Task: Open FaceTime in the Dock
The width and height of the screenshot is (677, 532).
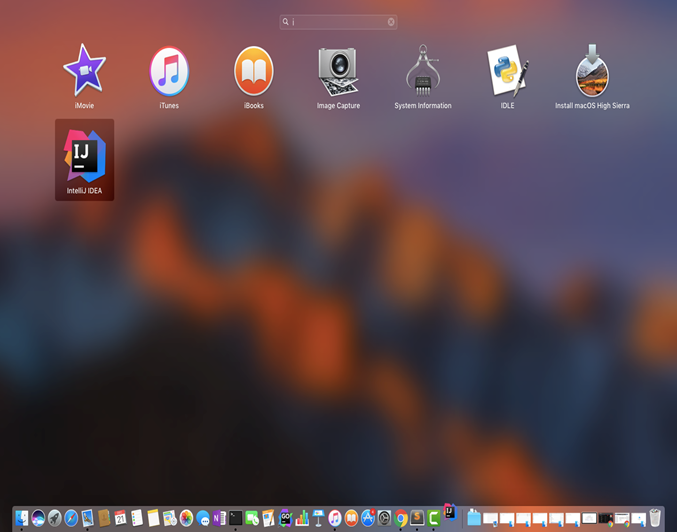Action: click(x=252, y=518)
